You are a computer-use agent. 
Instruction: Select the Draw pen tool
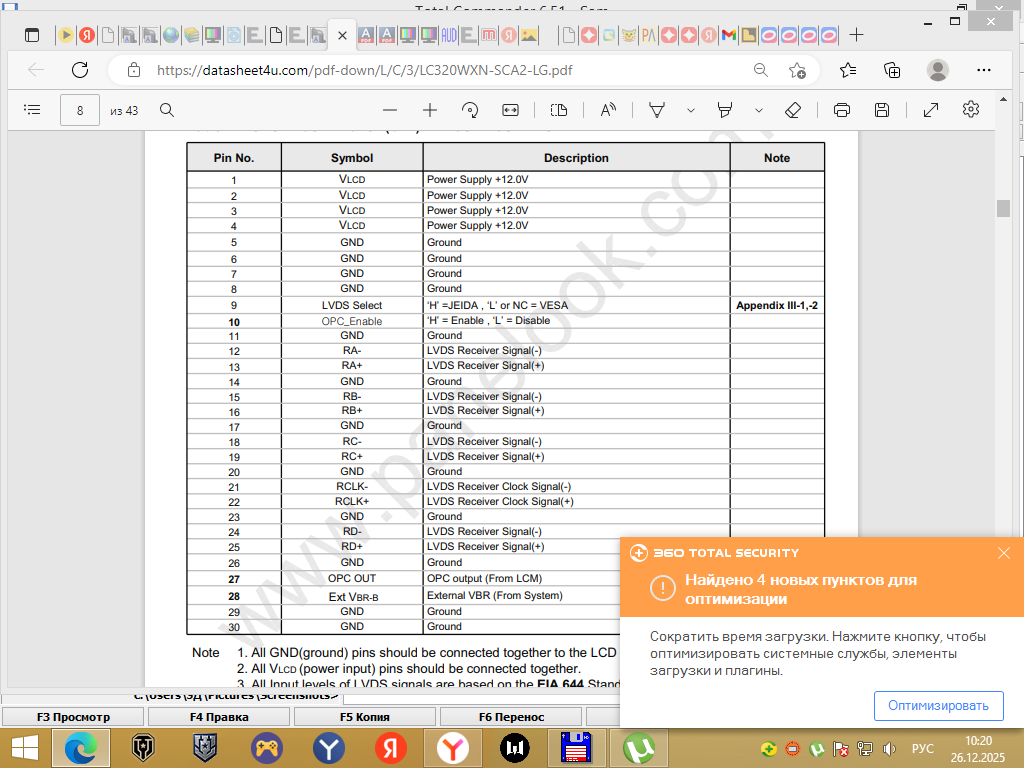[657, 110]
